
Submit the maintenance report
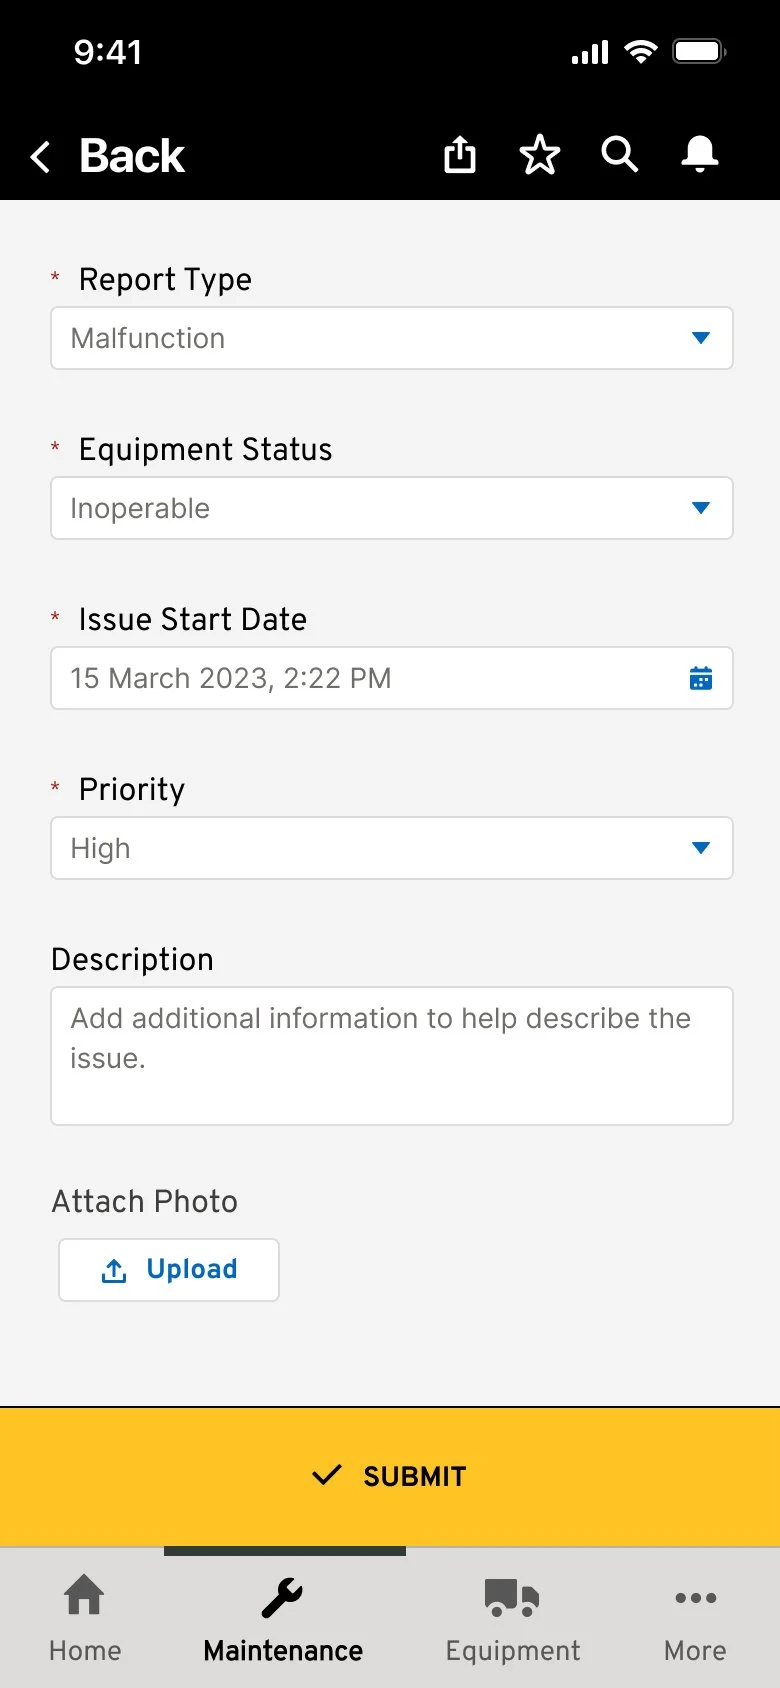390,1477
